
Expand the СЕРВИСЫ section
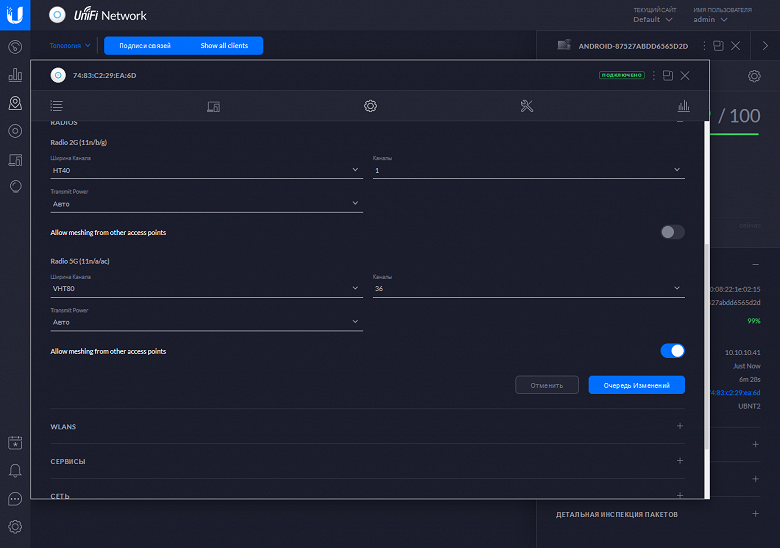[680, 461]
